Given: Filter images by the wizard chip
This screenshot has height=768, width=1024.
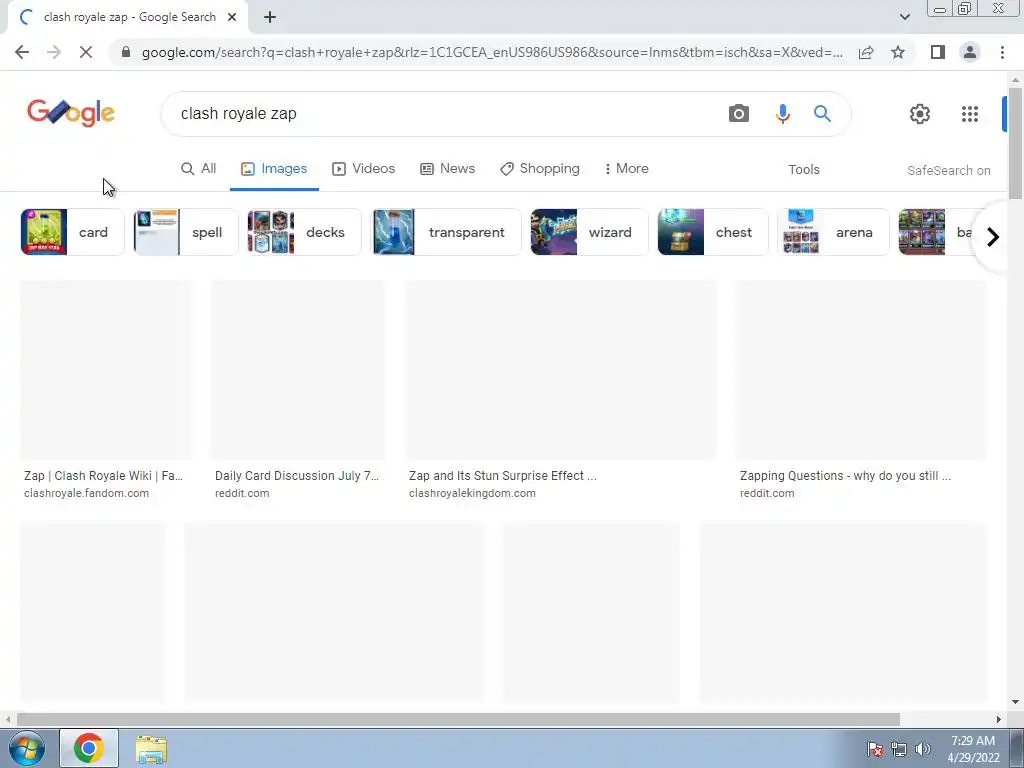Looking at the screenshot, I should (589, 232).
